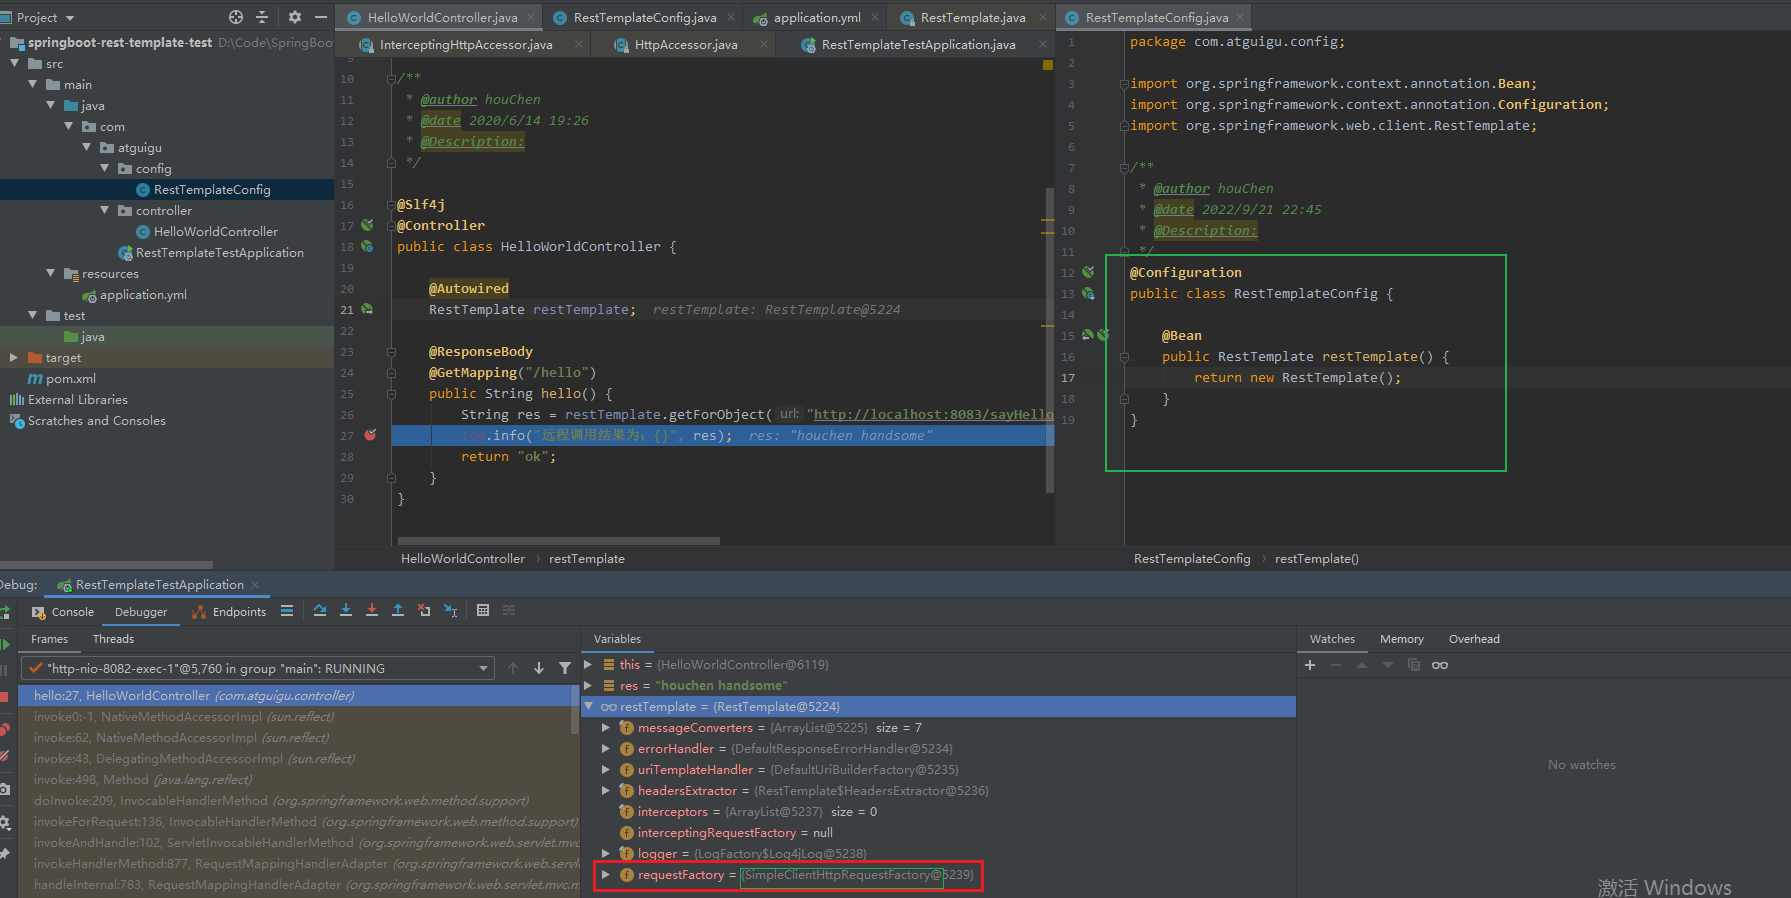This screenshot has width=1791, height=898.
Task: Fold the hello() method at line 25
Action: 390,393
